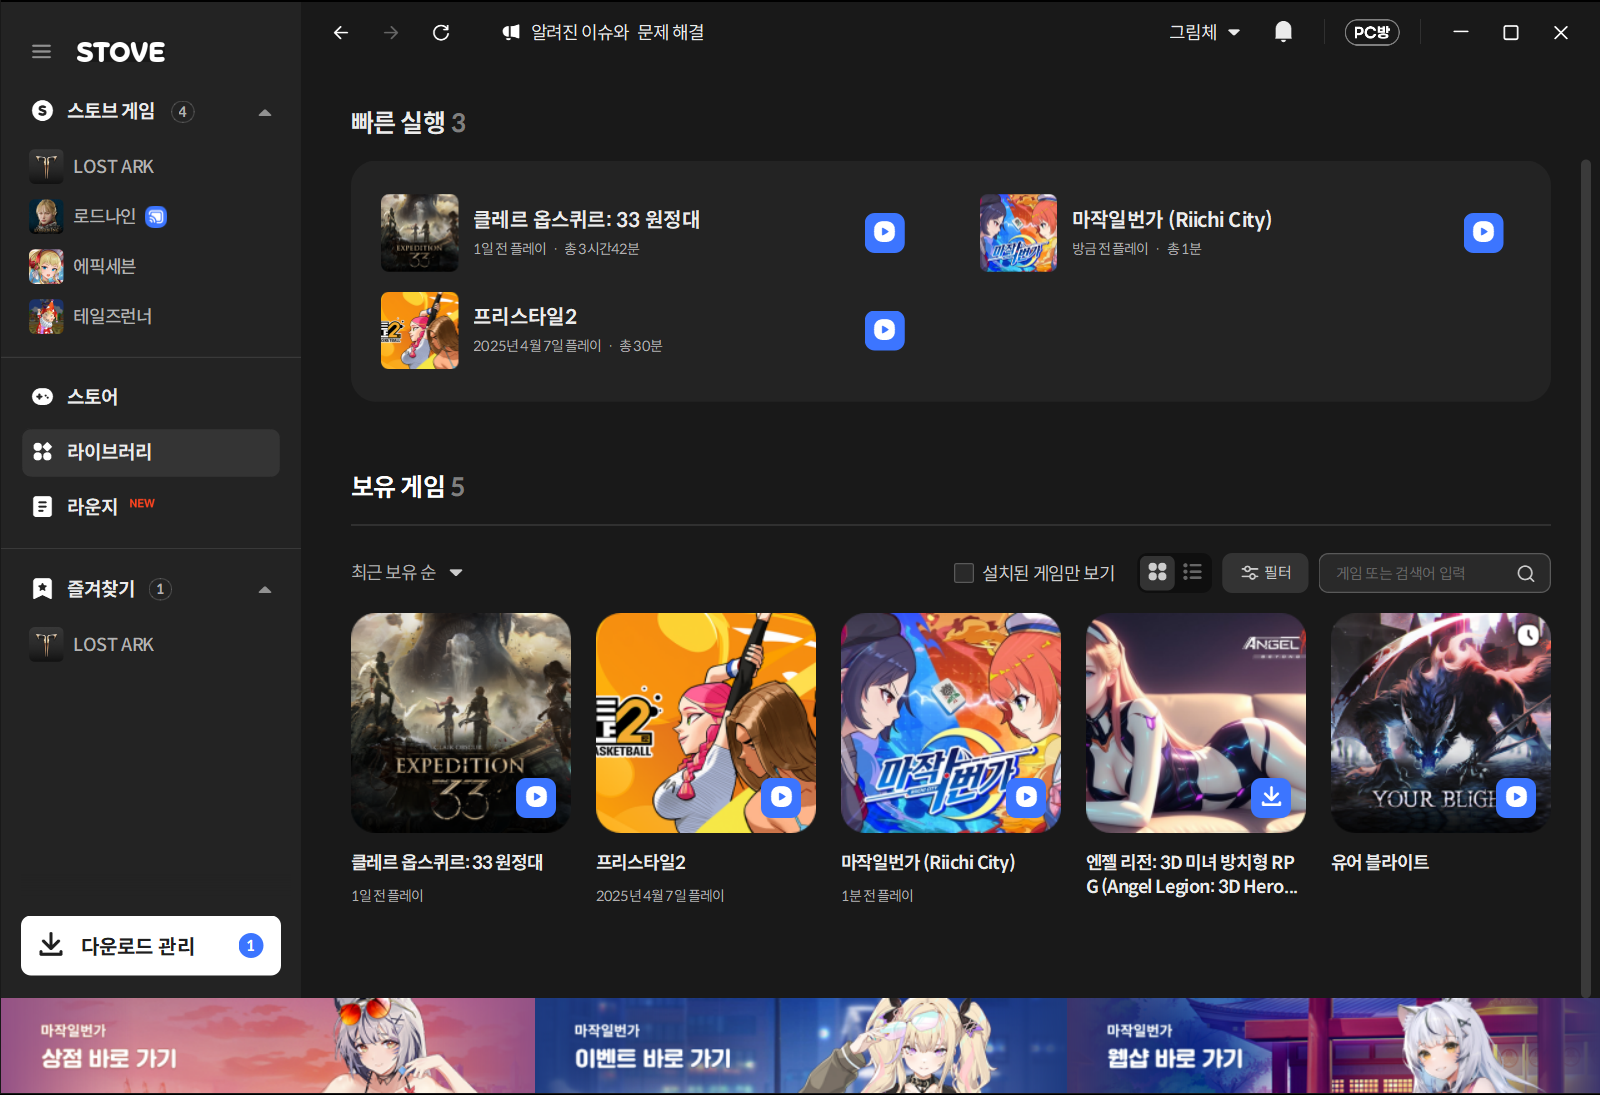
Task: Go forward with the right arrow
Action: click(x=391, y=33)
